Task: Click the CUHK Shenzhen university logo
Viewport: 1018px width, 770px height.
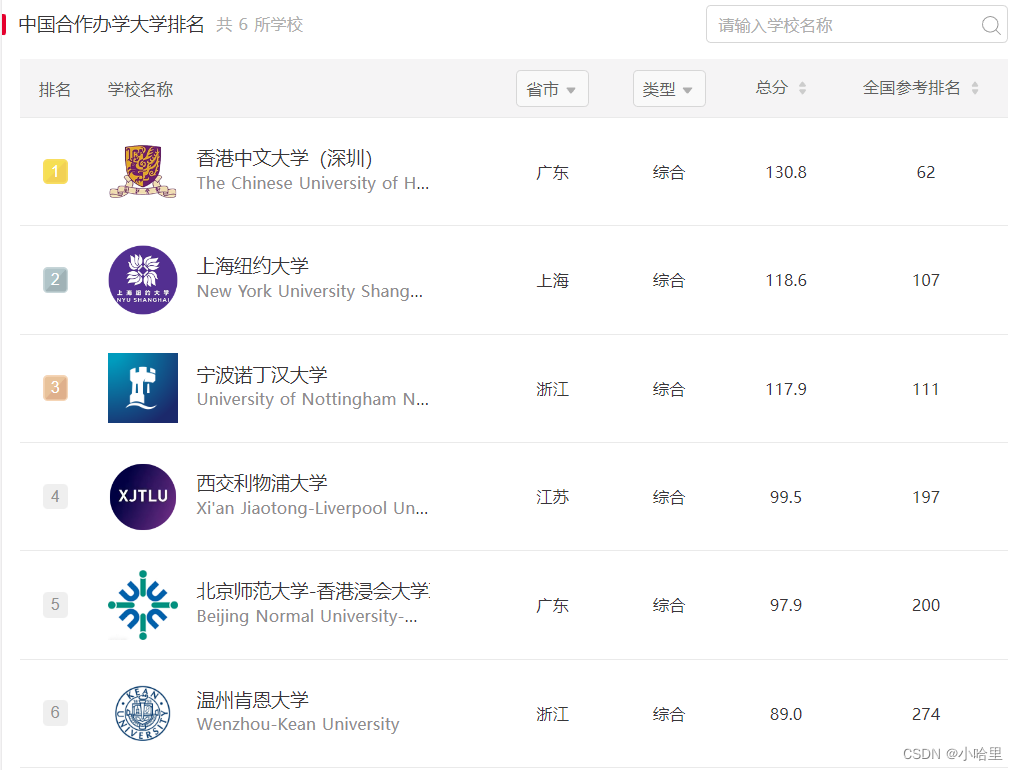Action: click(143, 171)
